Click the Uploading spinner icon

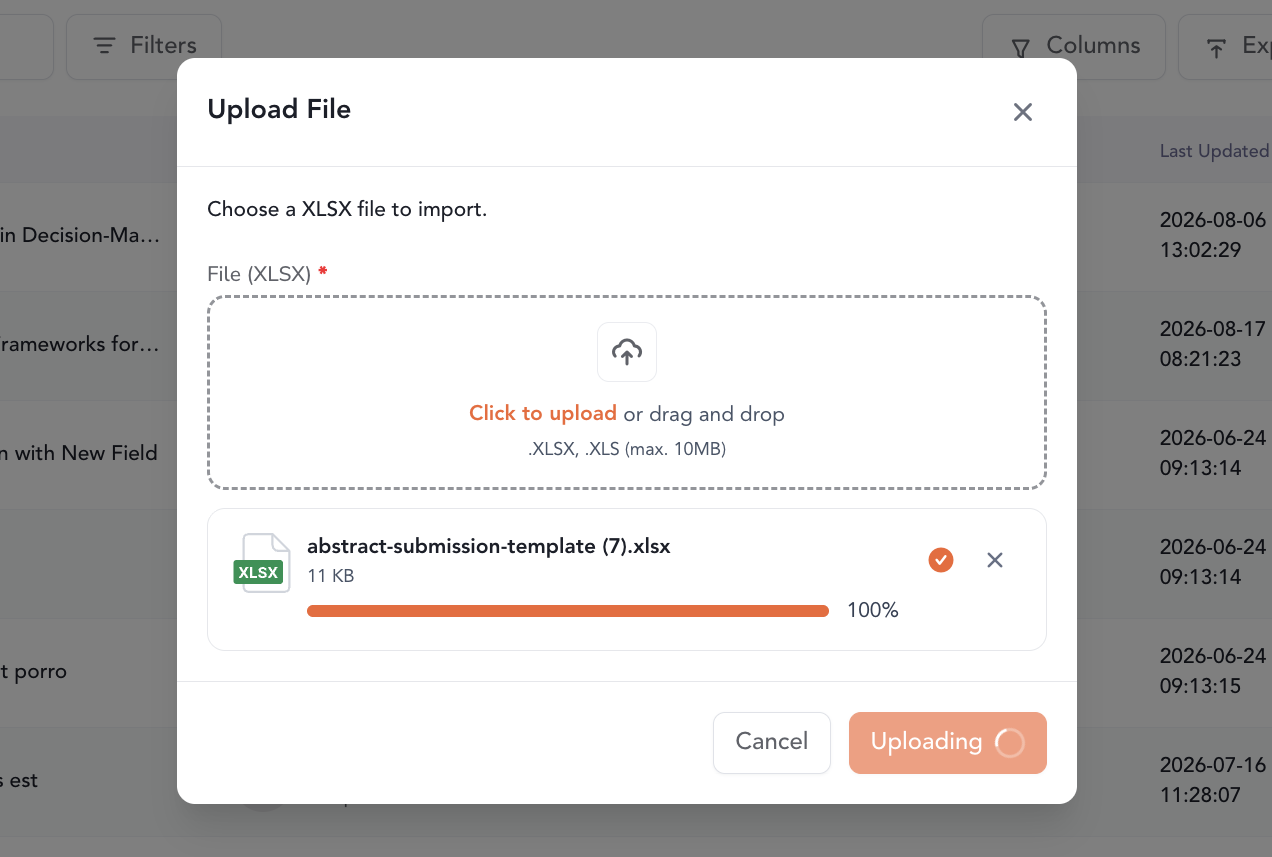[1010, 742]
